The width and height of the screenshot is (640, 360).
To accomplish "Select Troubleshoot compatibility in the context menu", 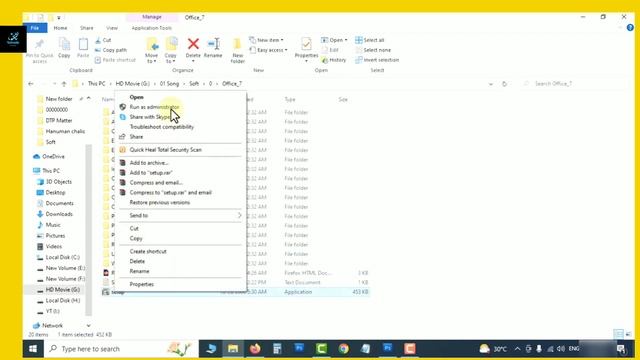I will coord(162,127).
